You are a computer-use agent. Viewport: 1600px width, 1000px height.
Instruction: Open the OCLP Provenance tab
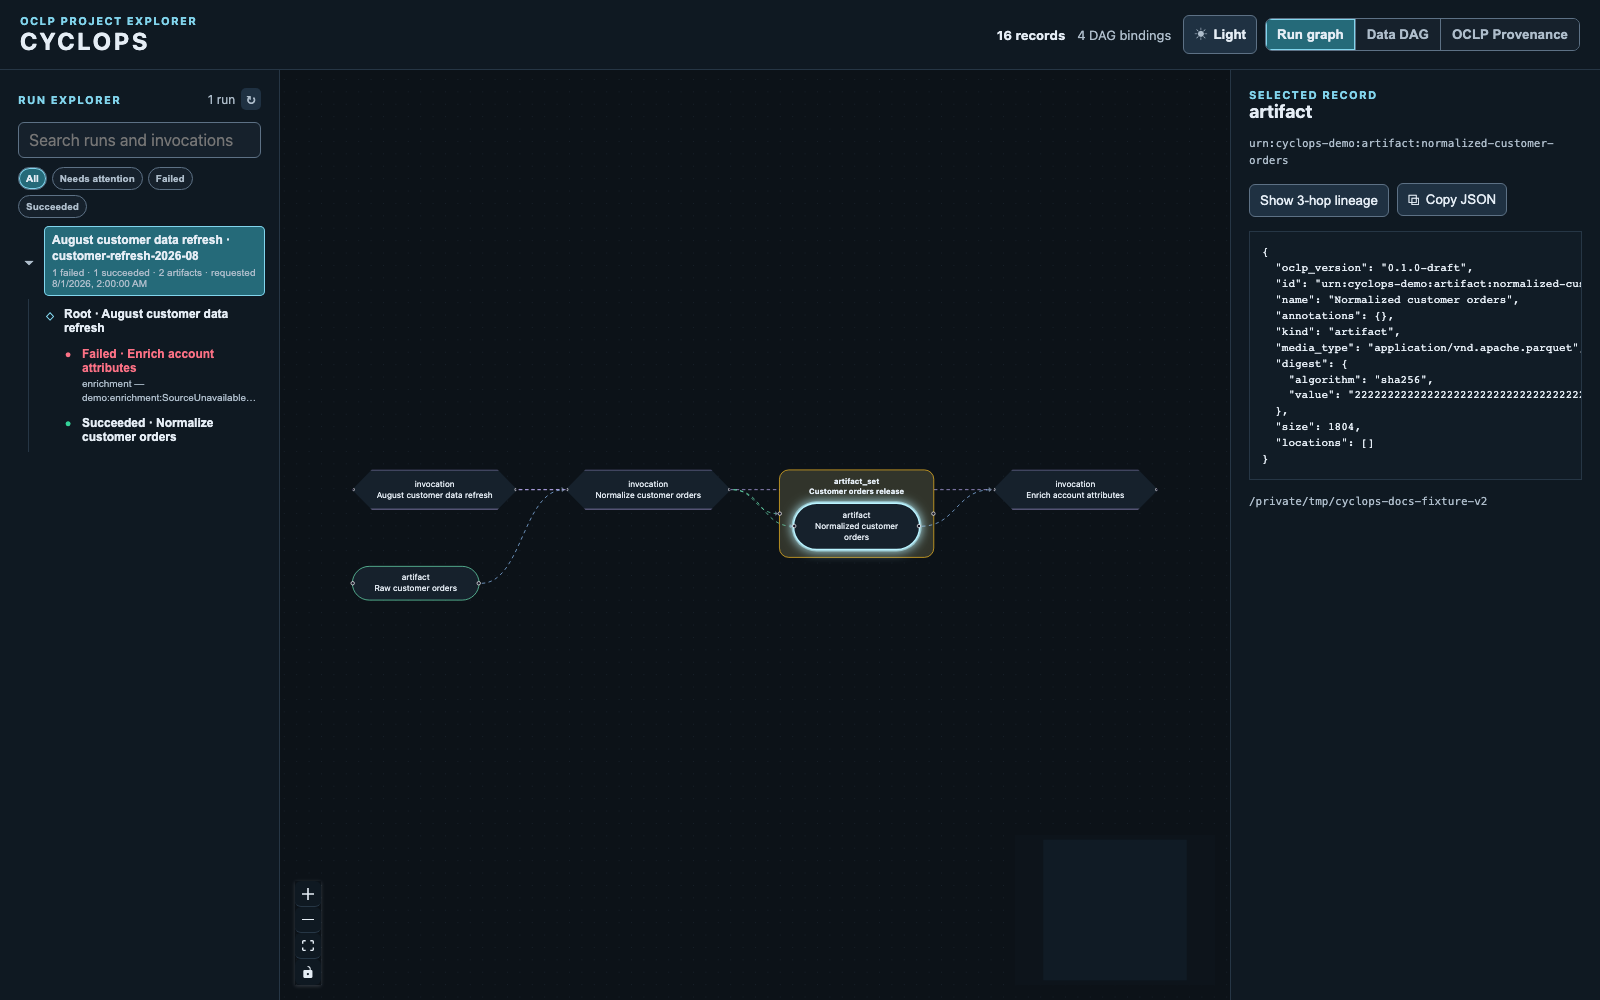[1509, 34]
